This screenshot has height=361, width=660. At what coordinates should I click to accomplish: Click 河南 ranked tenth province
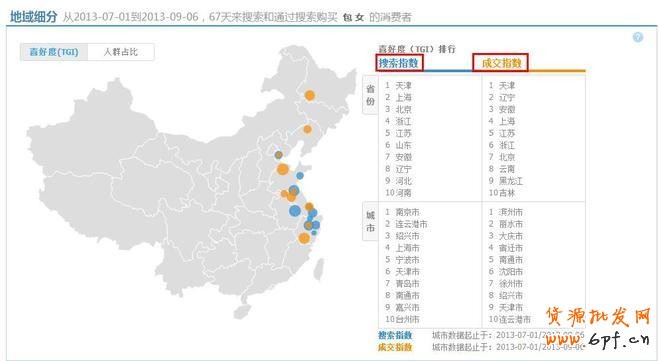tap(403, 193)
